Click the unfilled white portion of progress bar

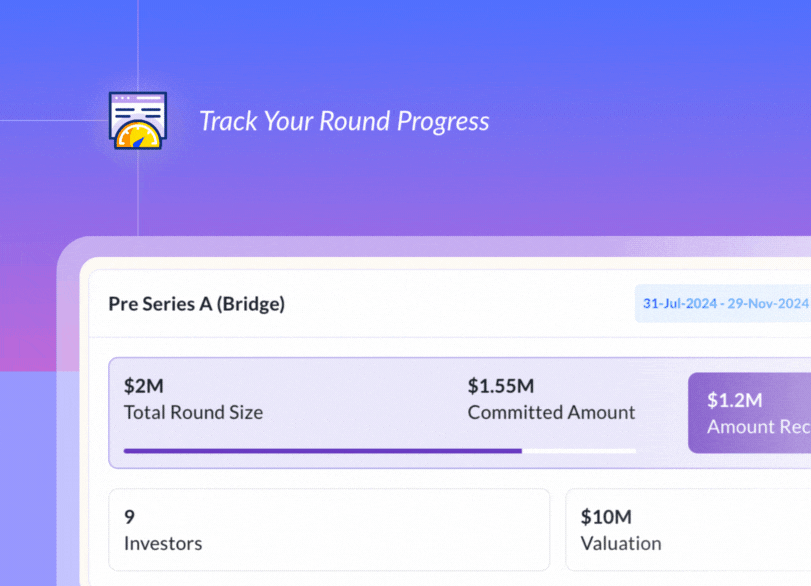(x=578, y=451)
